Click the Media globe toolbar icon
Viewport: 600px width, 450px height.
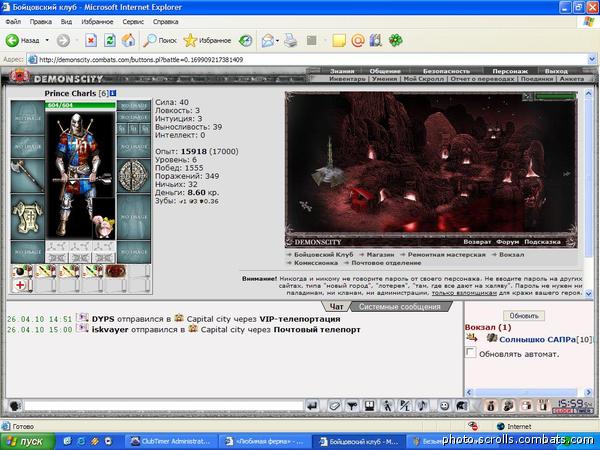(x=245, y=40)
